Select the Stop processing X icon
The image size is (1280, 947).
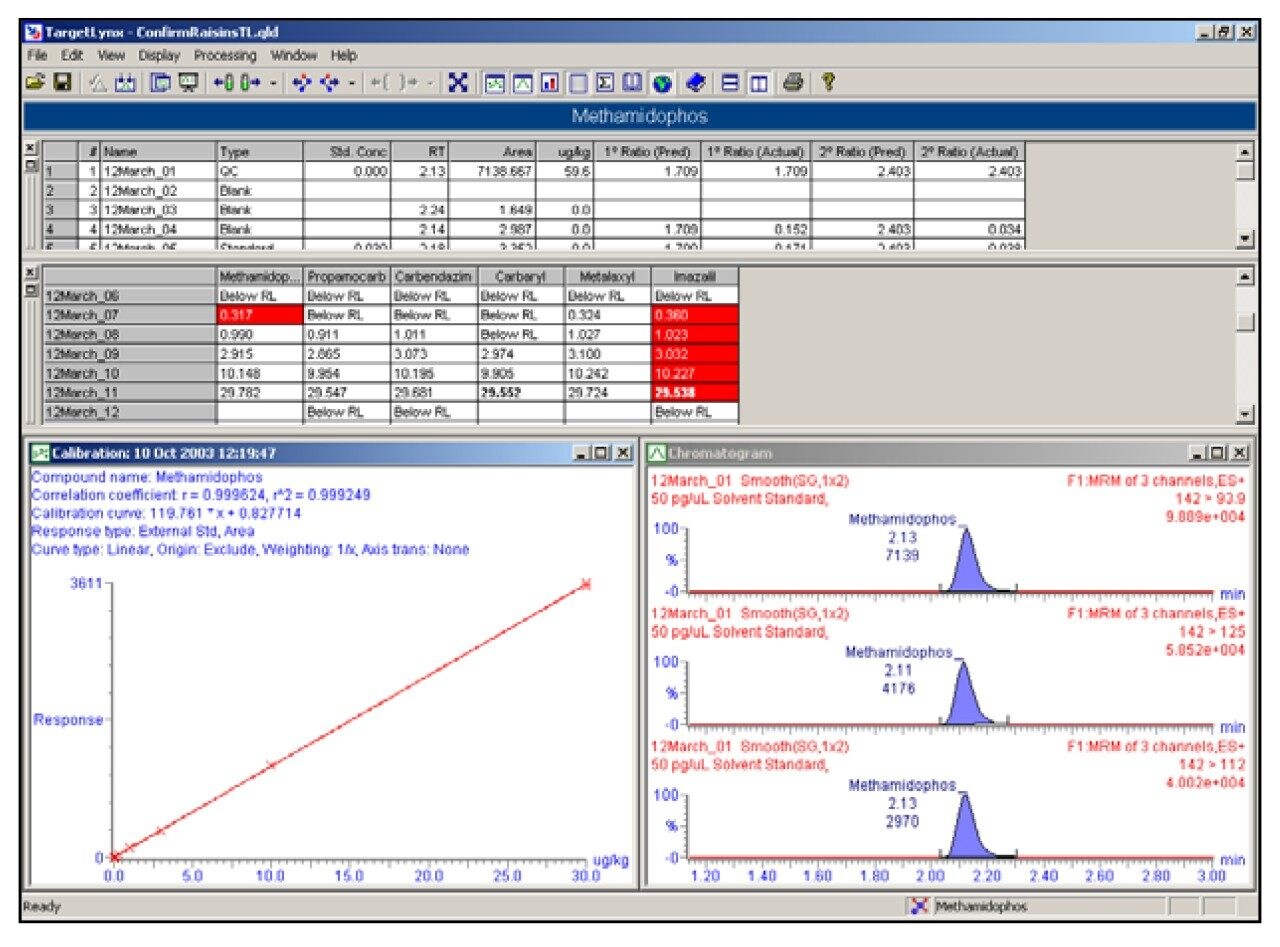tap(459, 83)
